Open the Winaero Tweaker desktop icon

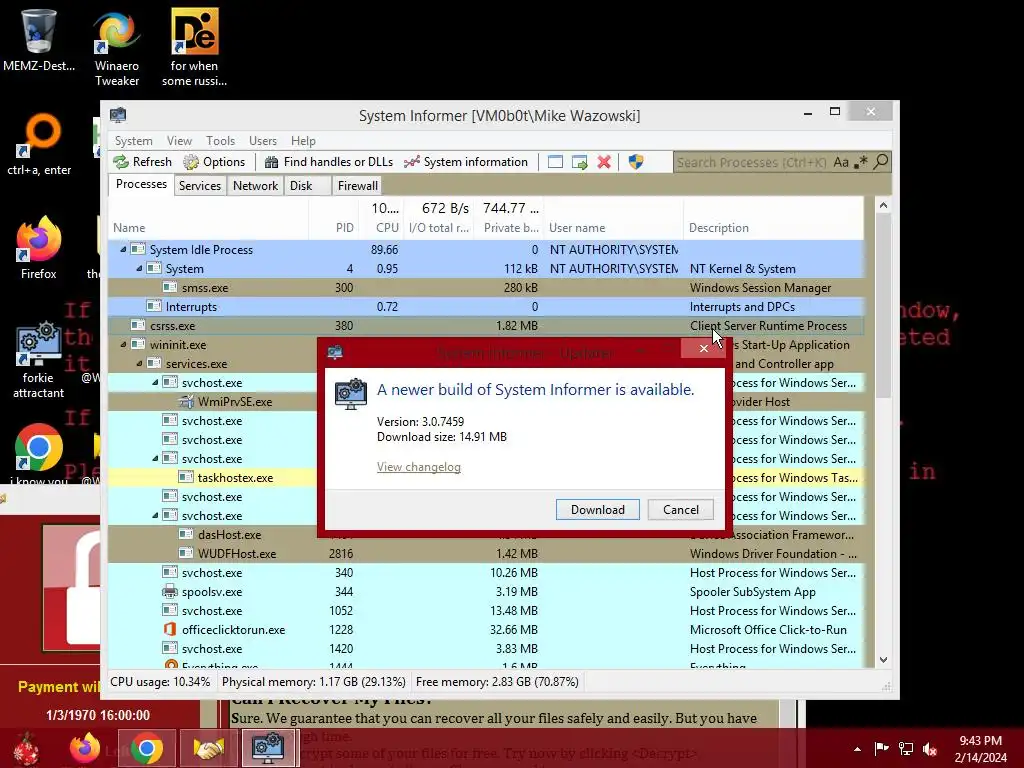coord(117,47)
